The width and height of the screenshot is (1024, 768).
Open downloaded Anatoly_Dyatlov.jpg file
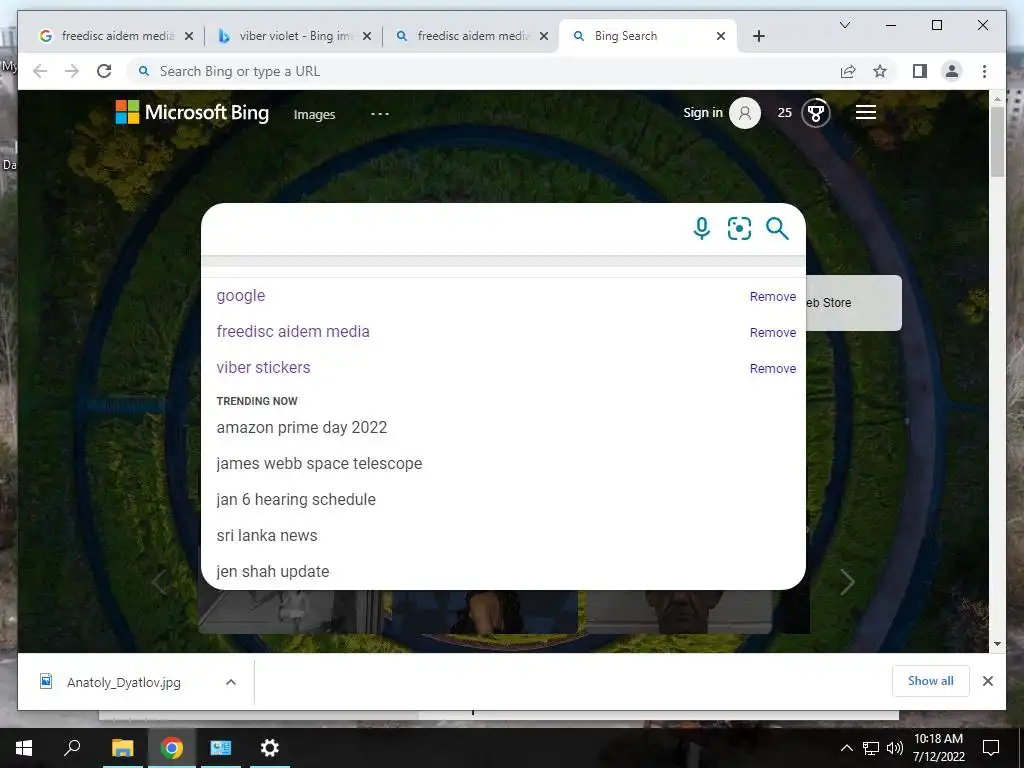click(124, 682)
